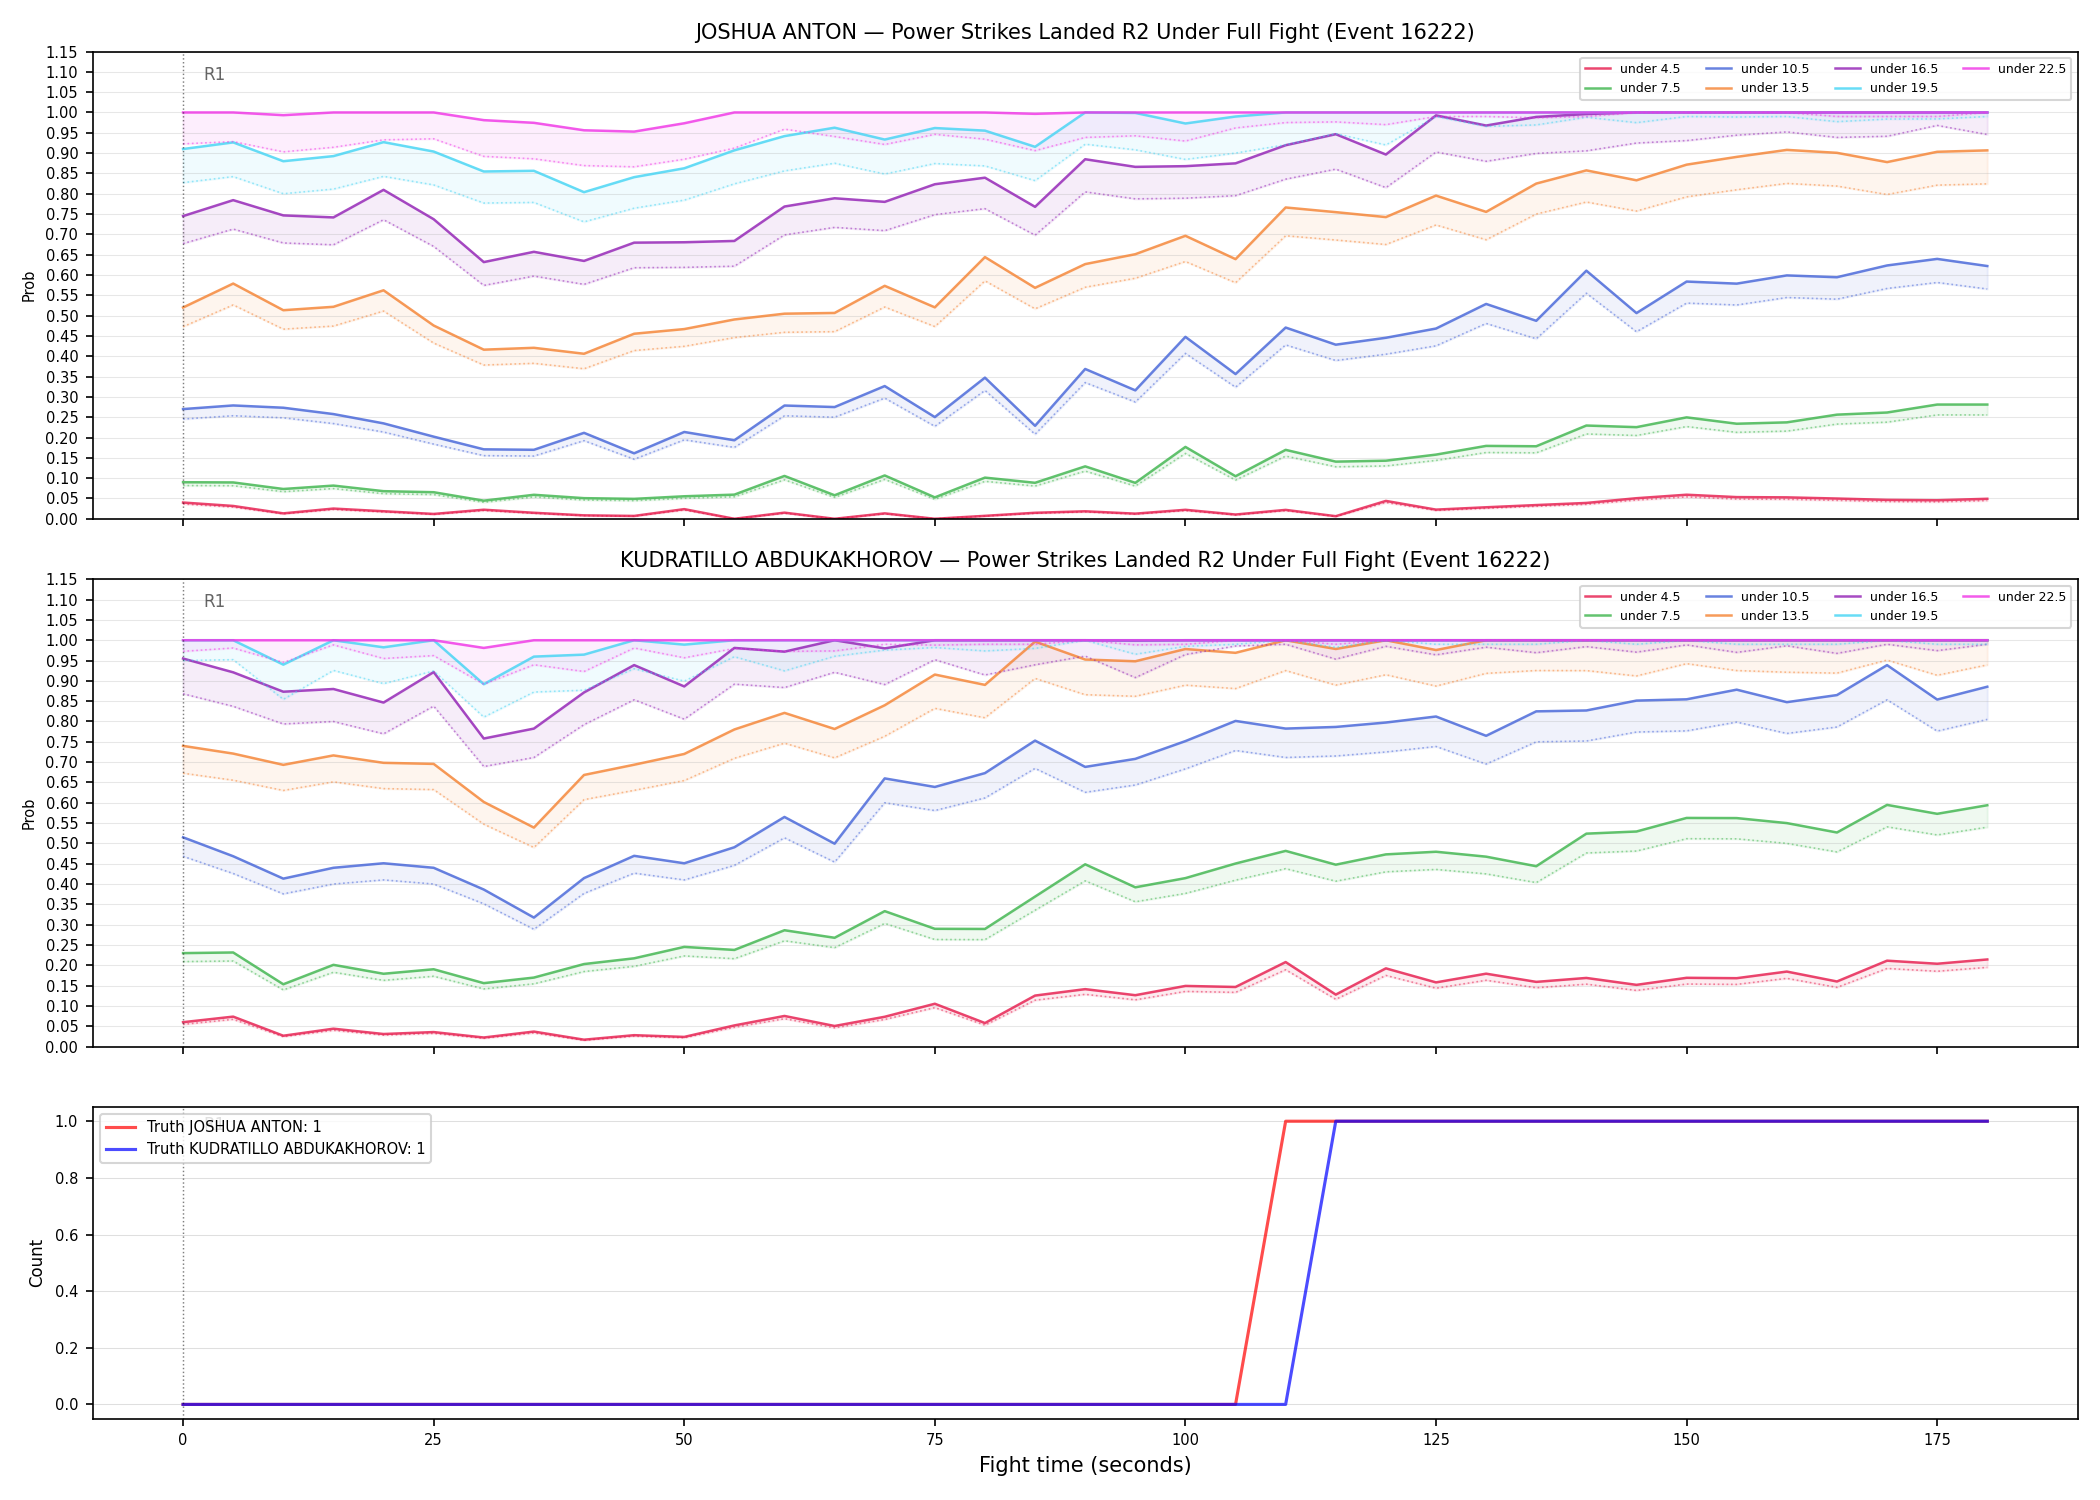The image size is (2100, 1500).
Task: Click the R1 label in middle chart
Action: pyautogui.click(x=214, y=601)
